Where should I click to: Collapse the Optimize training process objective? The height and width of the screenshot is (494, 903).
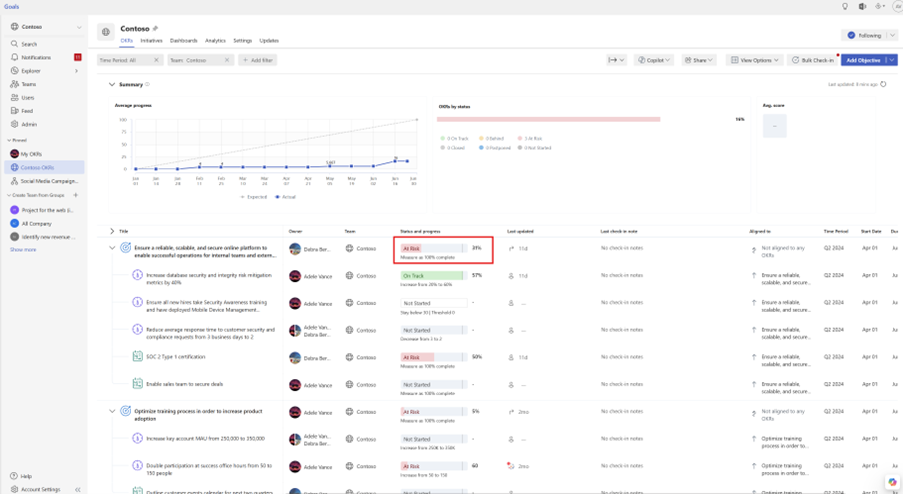pos(112,411)
